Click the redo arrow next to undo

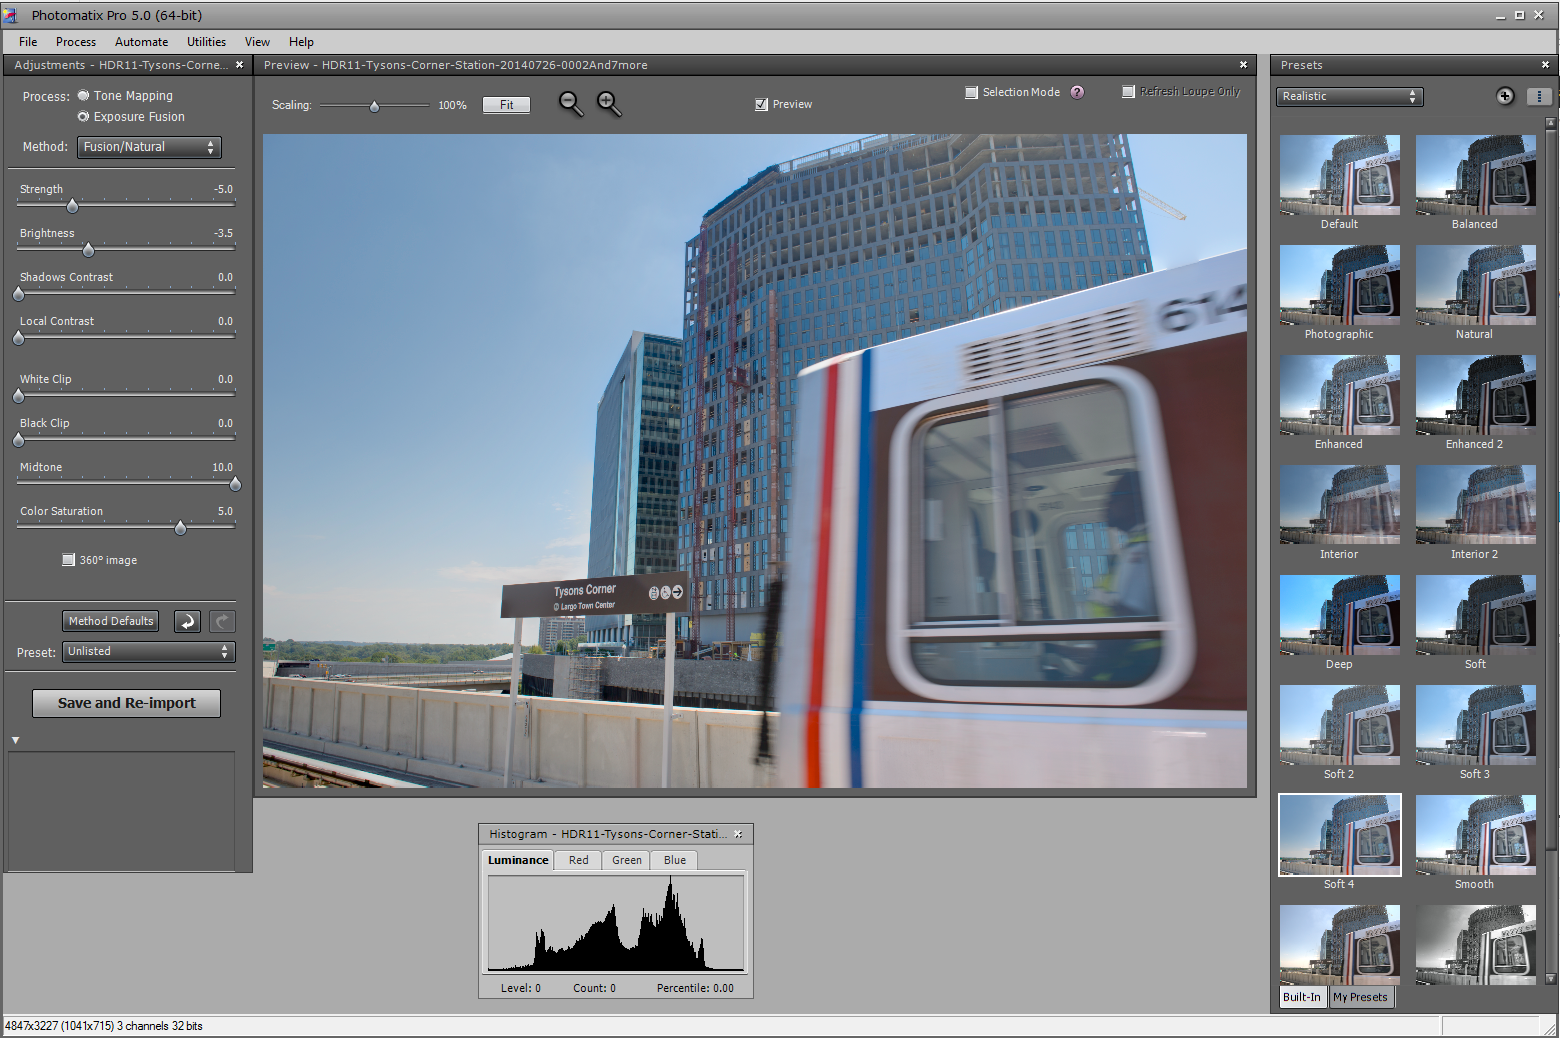[221, 621]
